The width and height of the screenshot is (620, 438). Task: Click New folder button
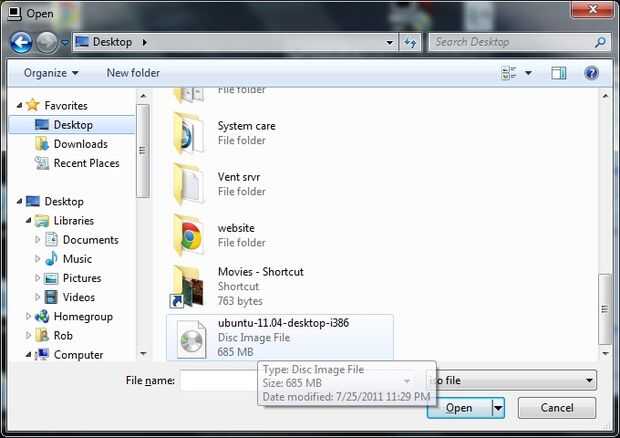pos(133,73)
